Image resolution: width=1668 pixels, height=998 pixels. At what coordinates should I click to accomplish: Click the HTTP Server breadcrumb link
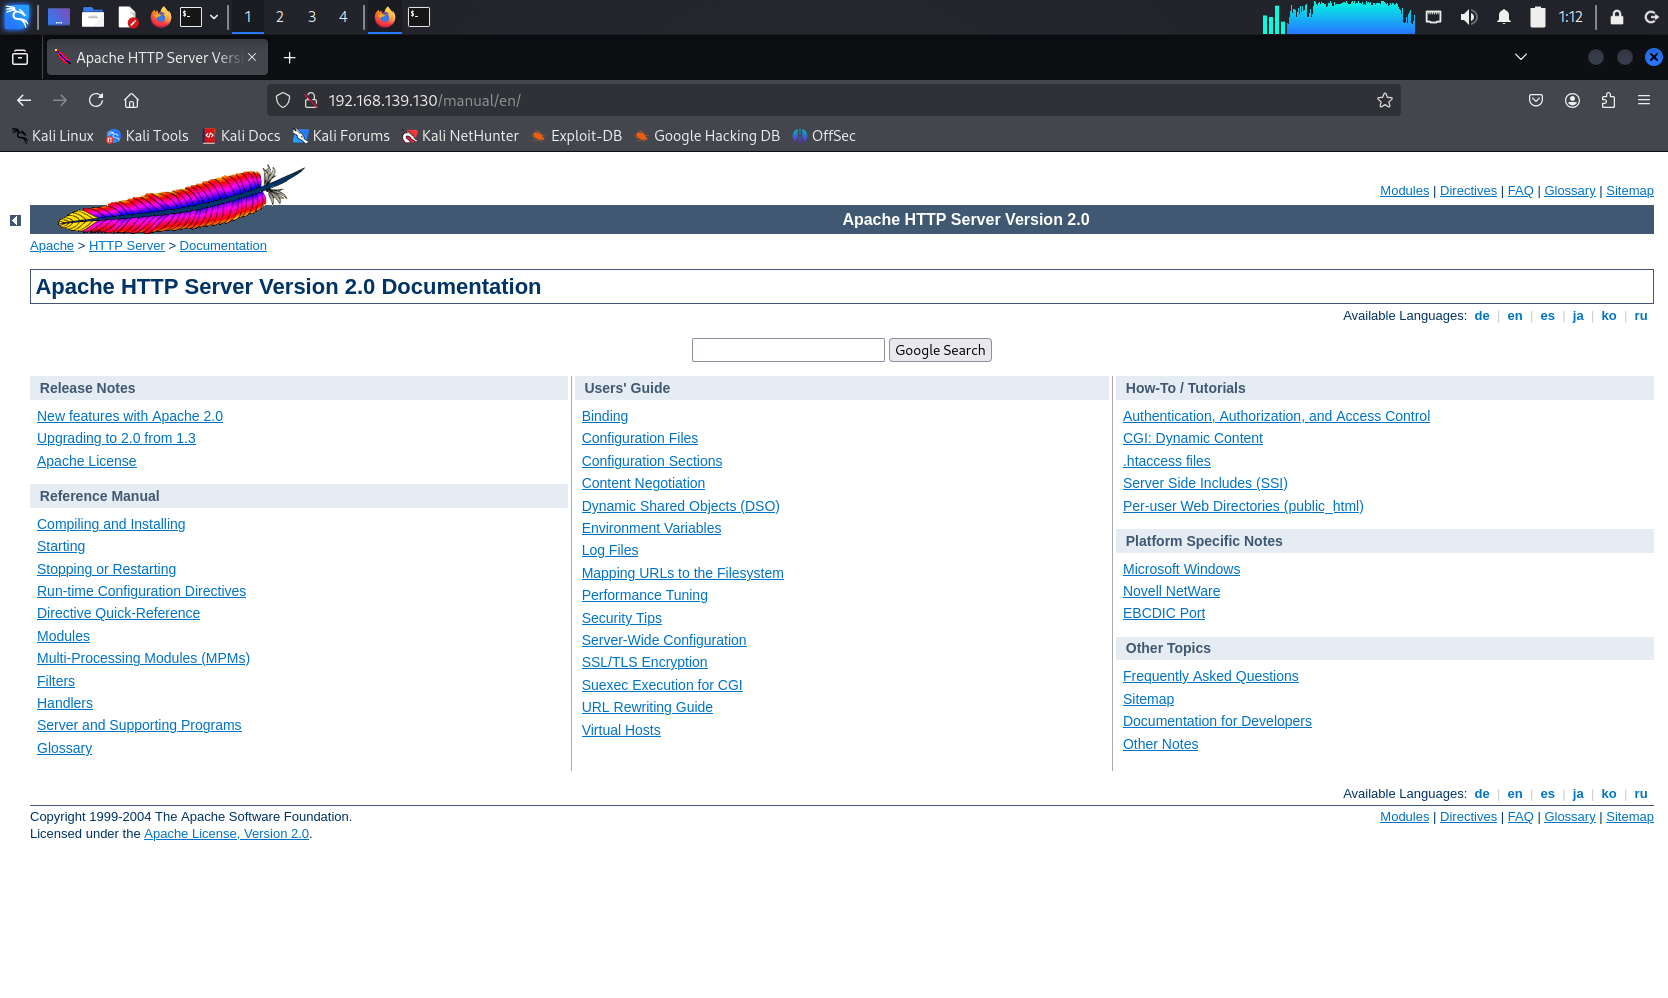(x=127, y=246)
